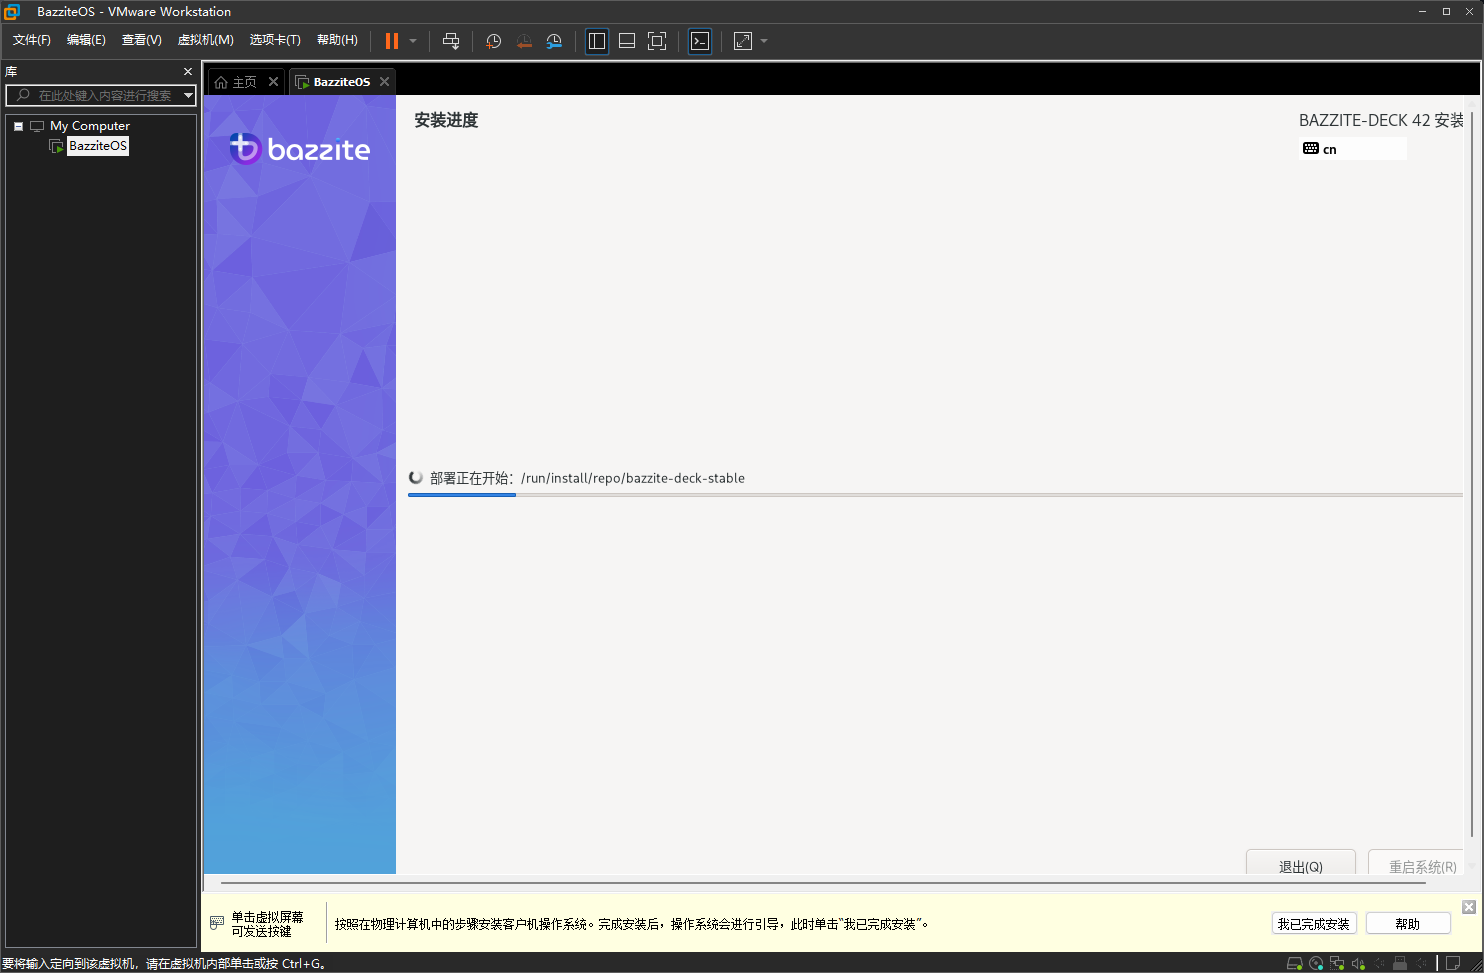Click the 退出(Q) button in the installer
The height and width of the screenshot is (973, 1484).
(1301, 864)
